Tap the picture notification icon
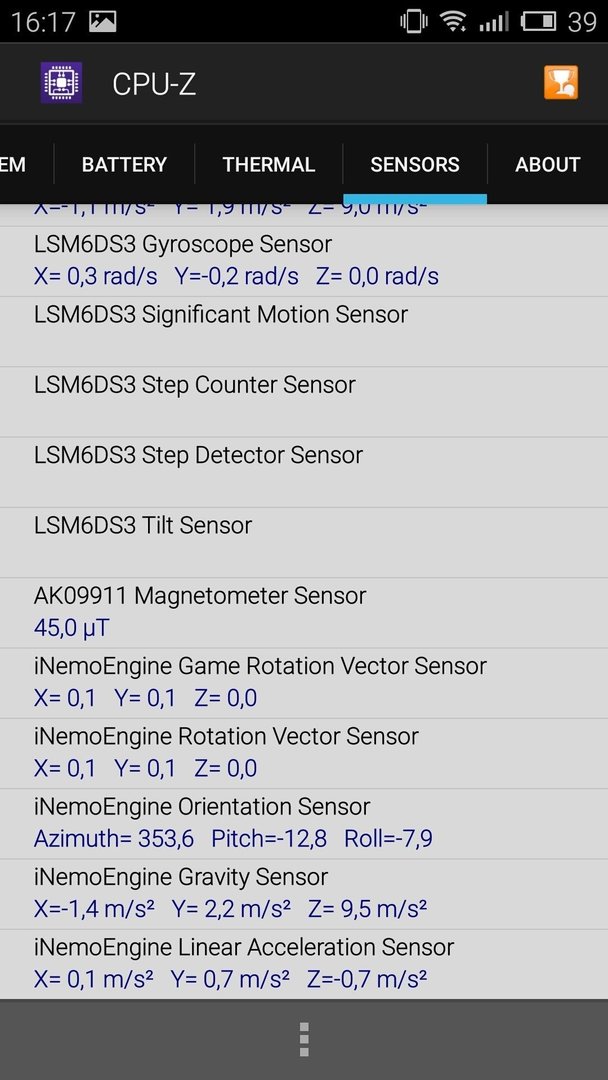The width and height of the screenshot is (608, 1080). click(x=103, y=21)
